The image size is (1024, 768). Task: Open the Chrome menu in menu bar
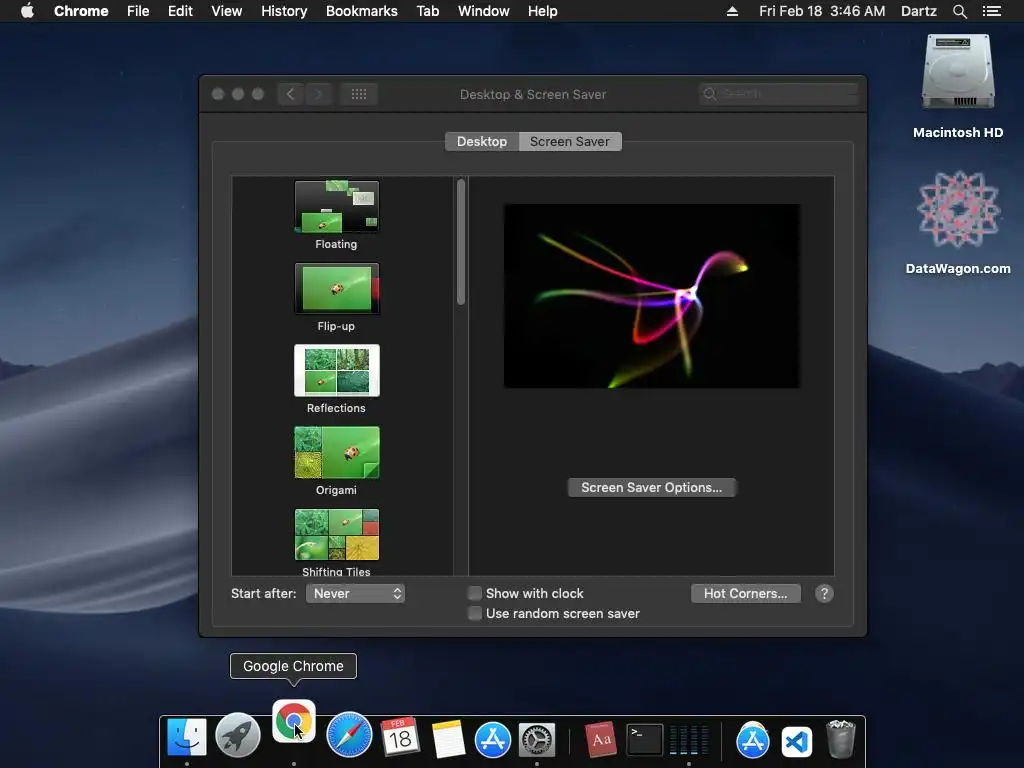81,11
